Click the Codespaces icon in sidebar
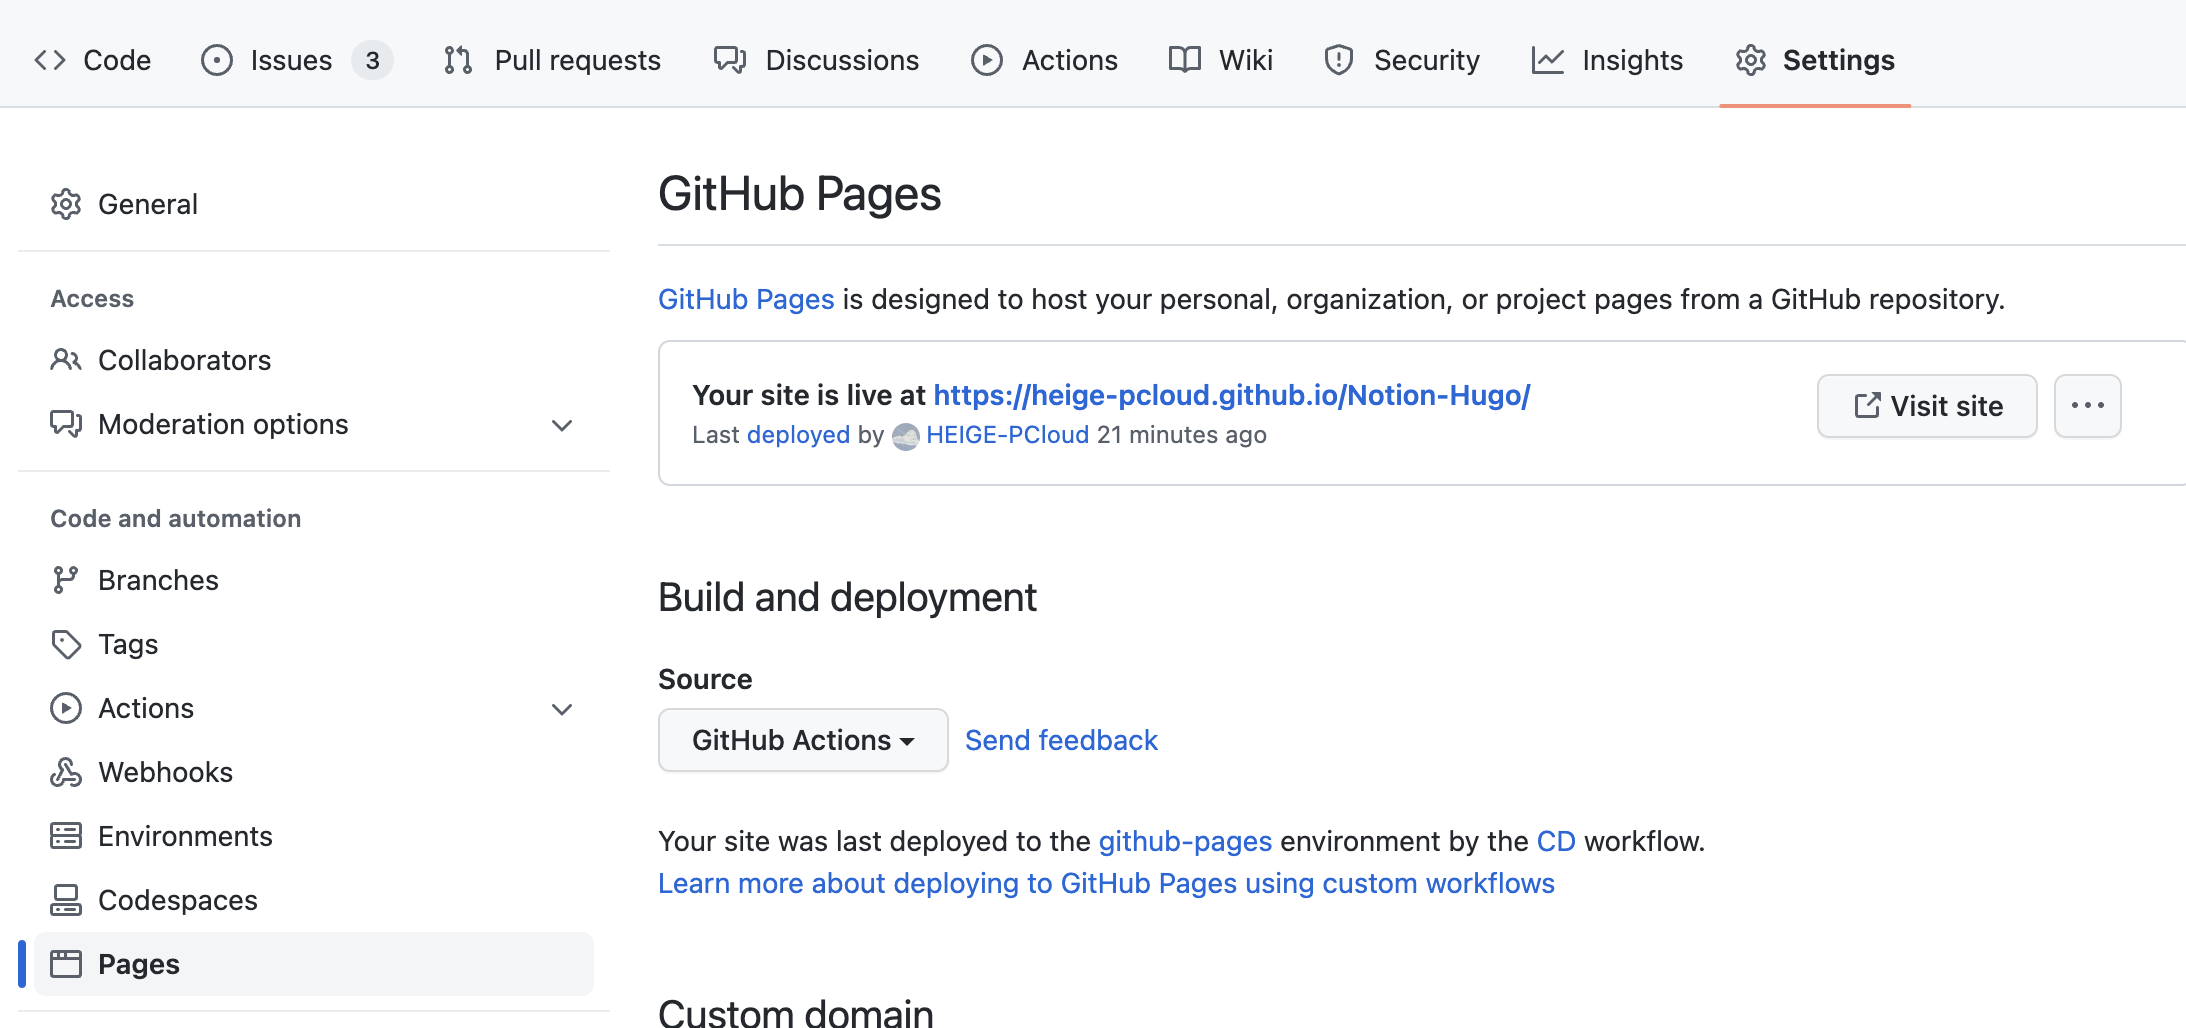This screenshot has width=2186, height=1028. [x=66, y=900]
